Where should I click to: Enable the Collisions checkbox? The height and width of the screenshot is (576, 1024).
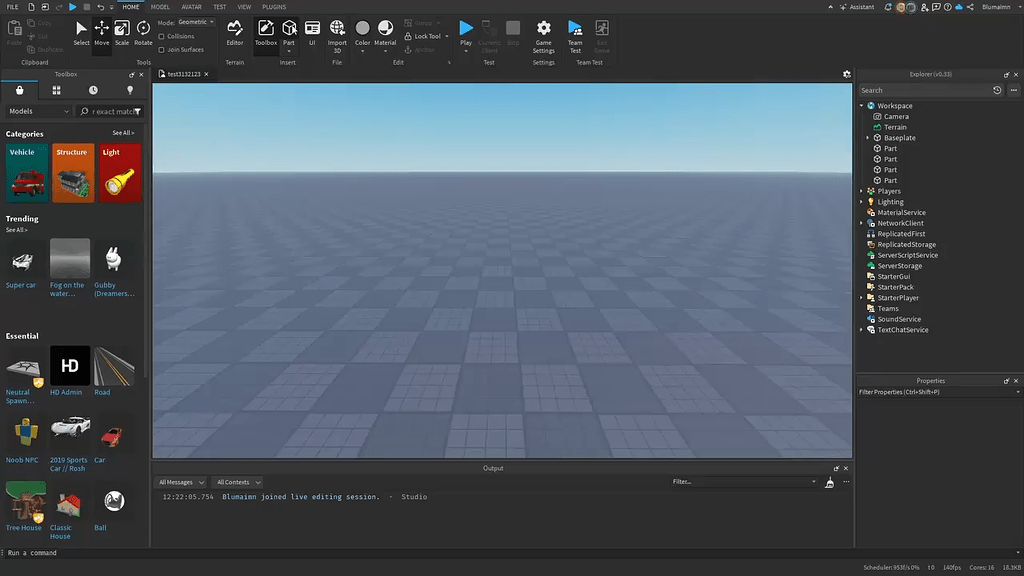160,36
